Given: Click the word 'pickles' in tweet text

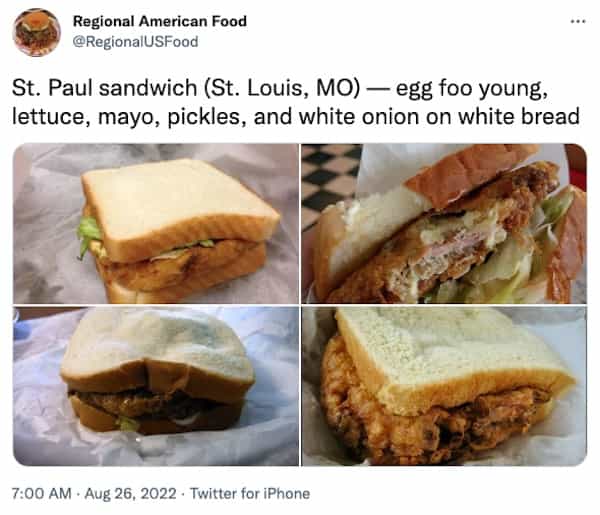Looking at the screenshot, I should point(207,117).
